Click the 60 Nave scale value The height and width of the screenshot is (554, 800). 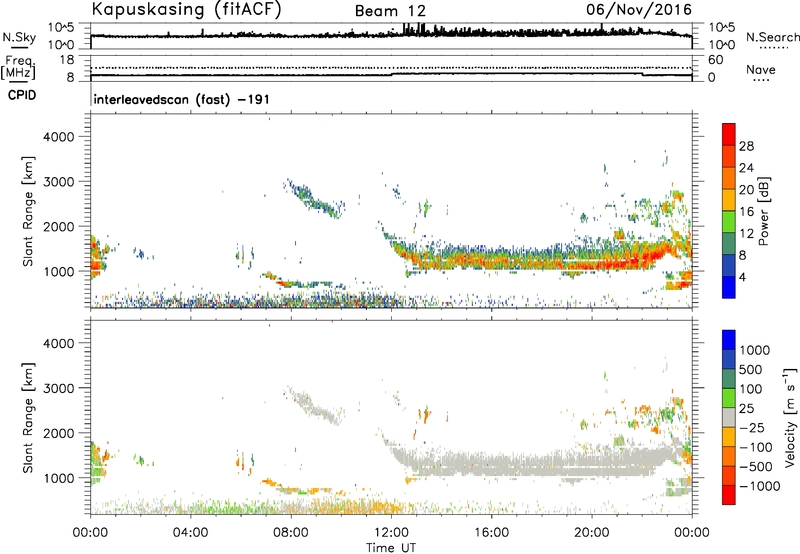(x=715, y=60)
